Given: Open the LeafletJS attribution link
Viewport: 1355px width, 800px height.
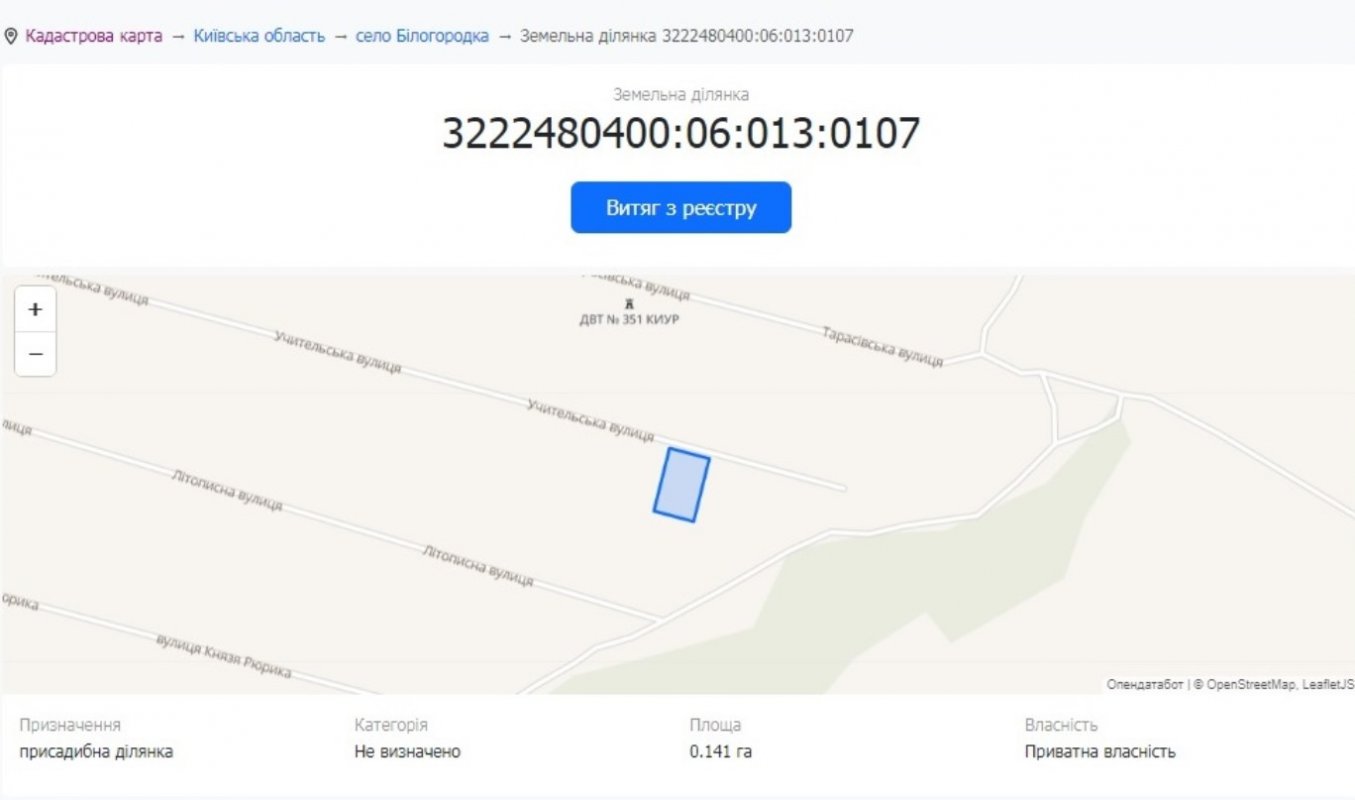Looking at the screenshot, I should [x=1329, y=685].
